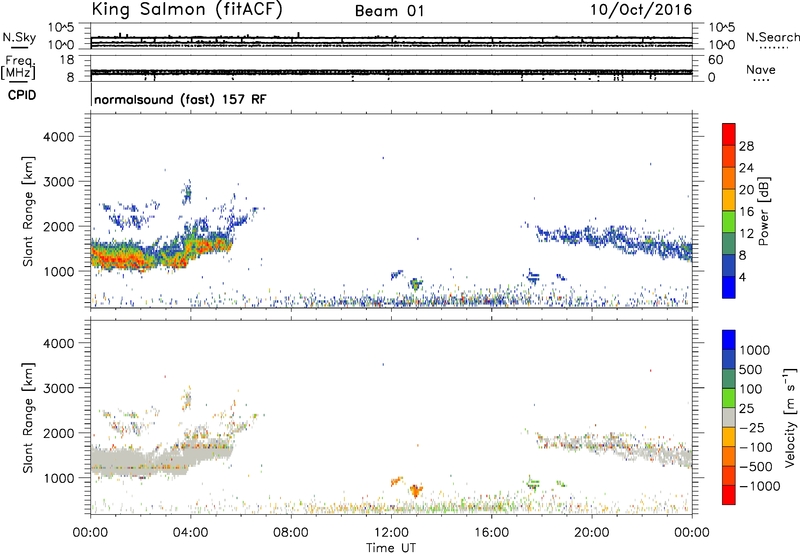The image size is (800, 554).
Task: Click the "Time UT" axis title
Action: (391, 548)
